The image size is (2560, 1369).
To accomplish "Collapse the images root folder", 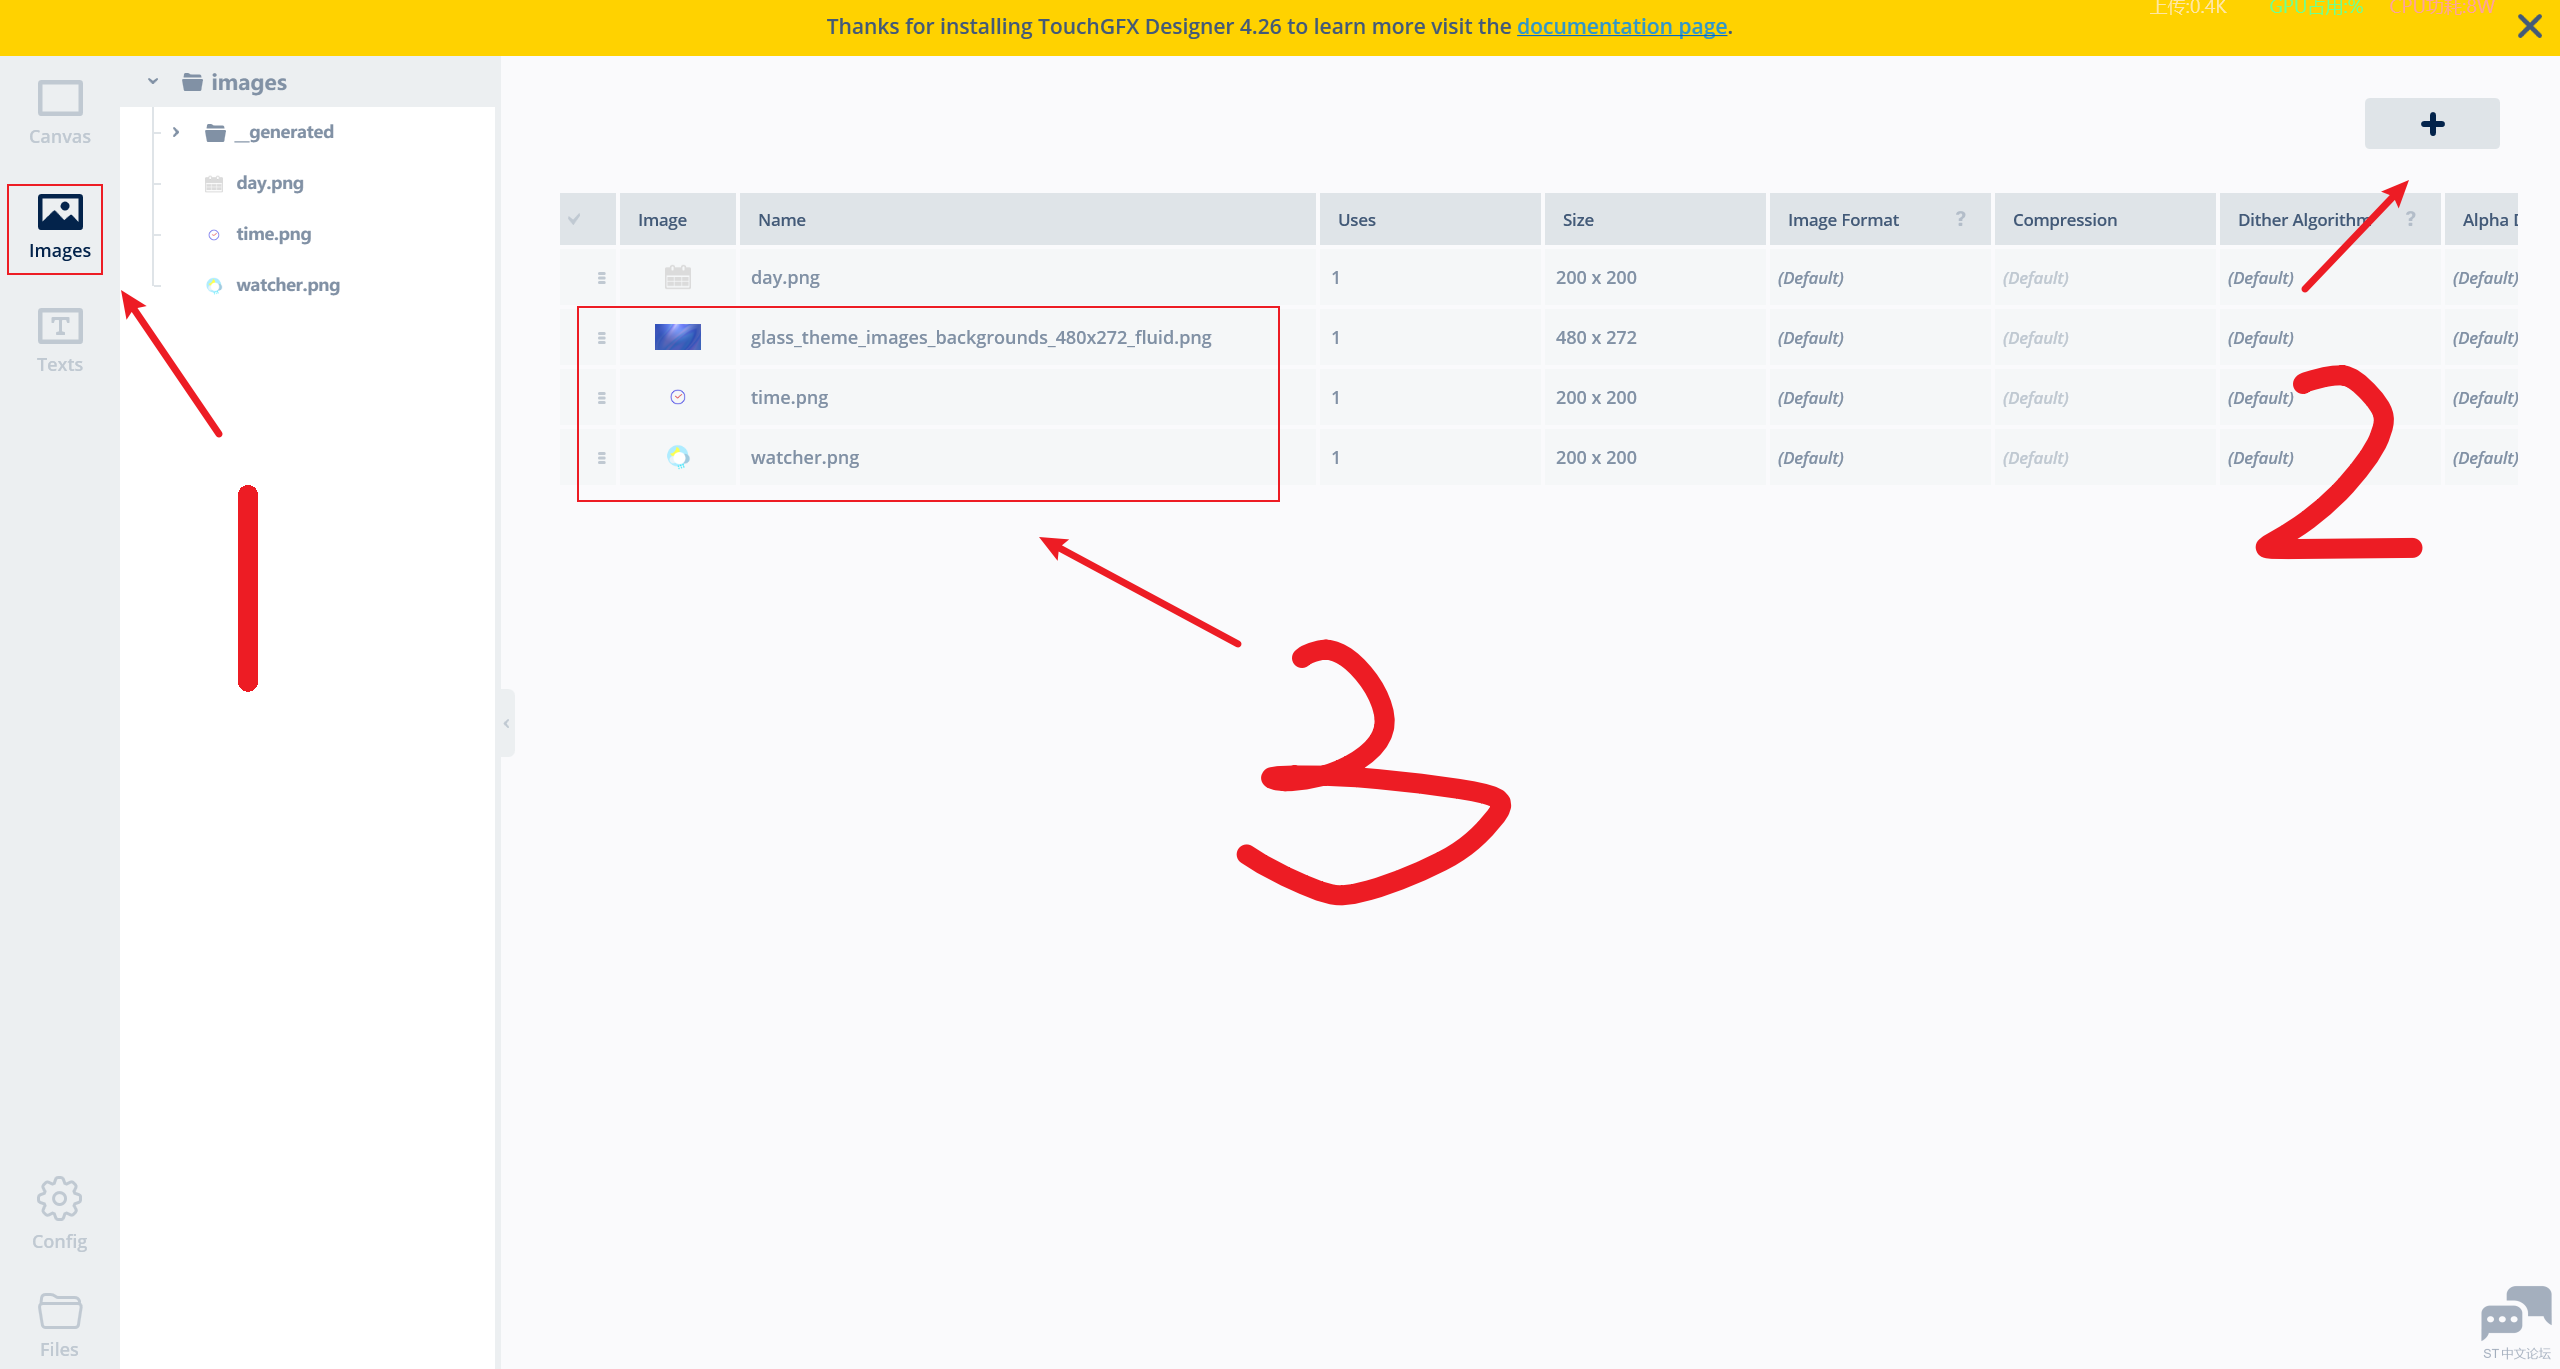I will [x=153, y=82].
